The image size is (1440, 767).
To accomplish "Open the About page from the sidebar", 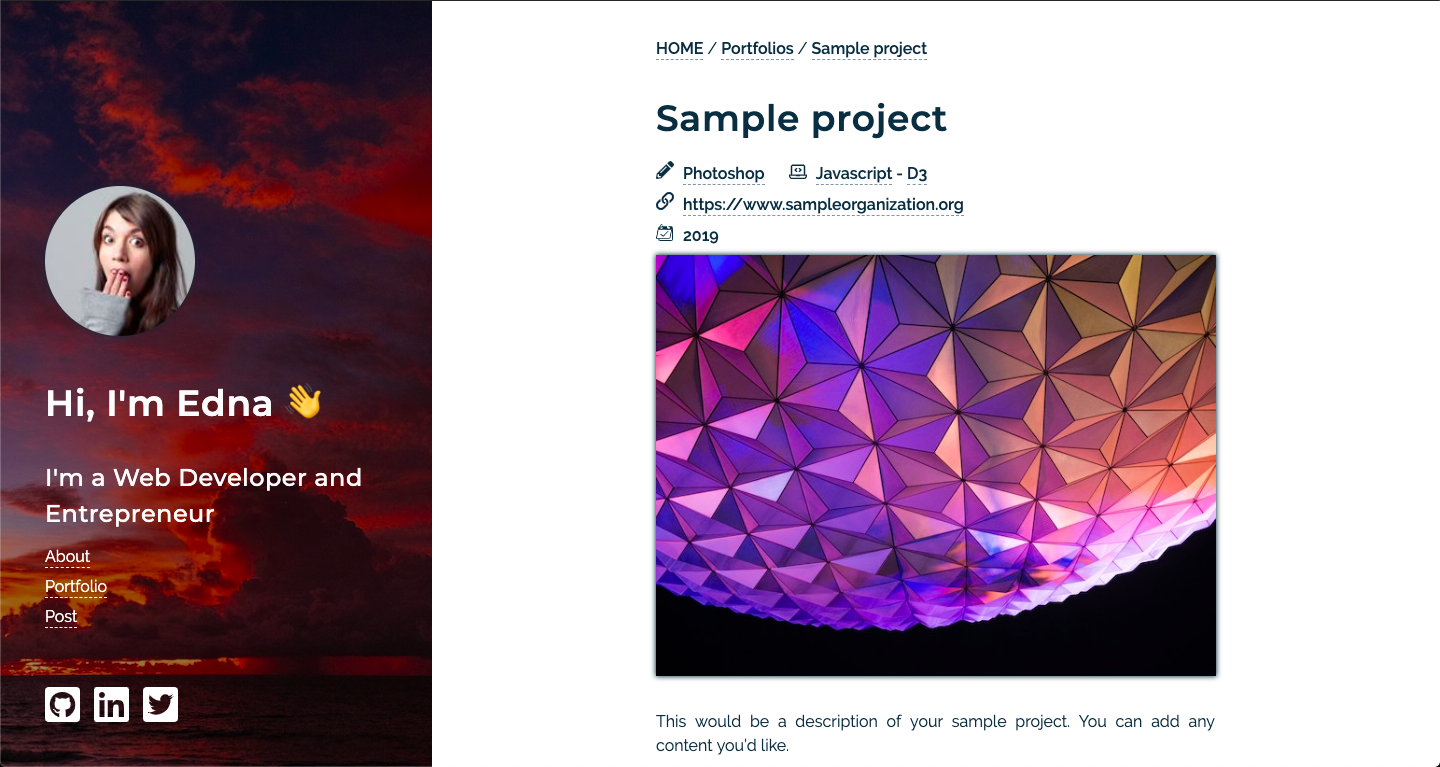I will coord(67,556).
